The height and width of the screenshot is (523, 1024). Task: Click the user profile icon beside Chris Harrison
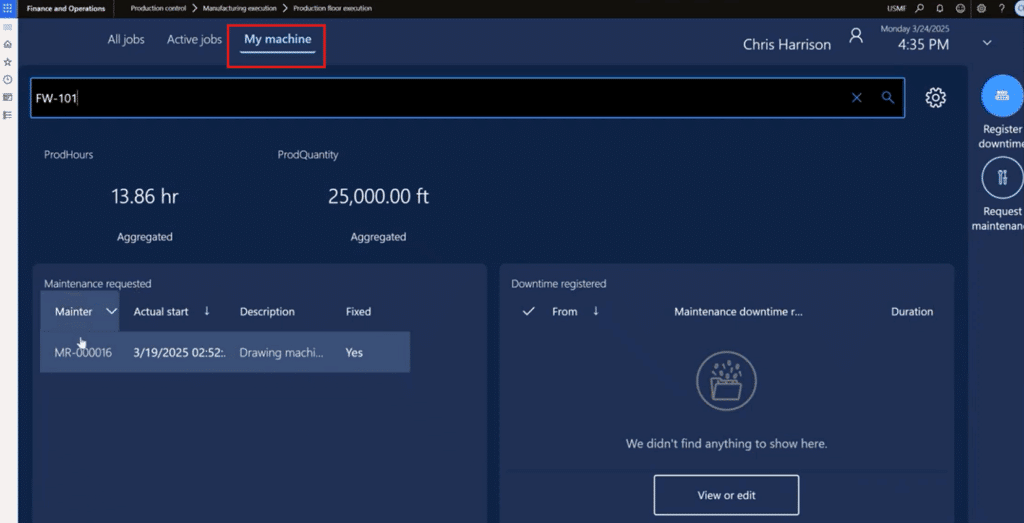[x=855, y=36]
